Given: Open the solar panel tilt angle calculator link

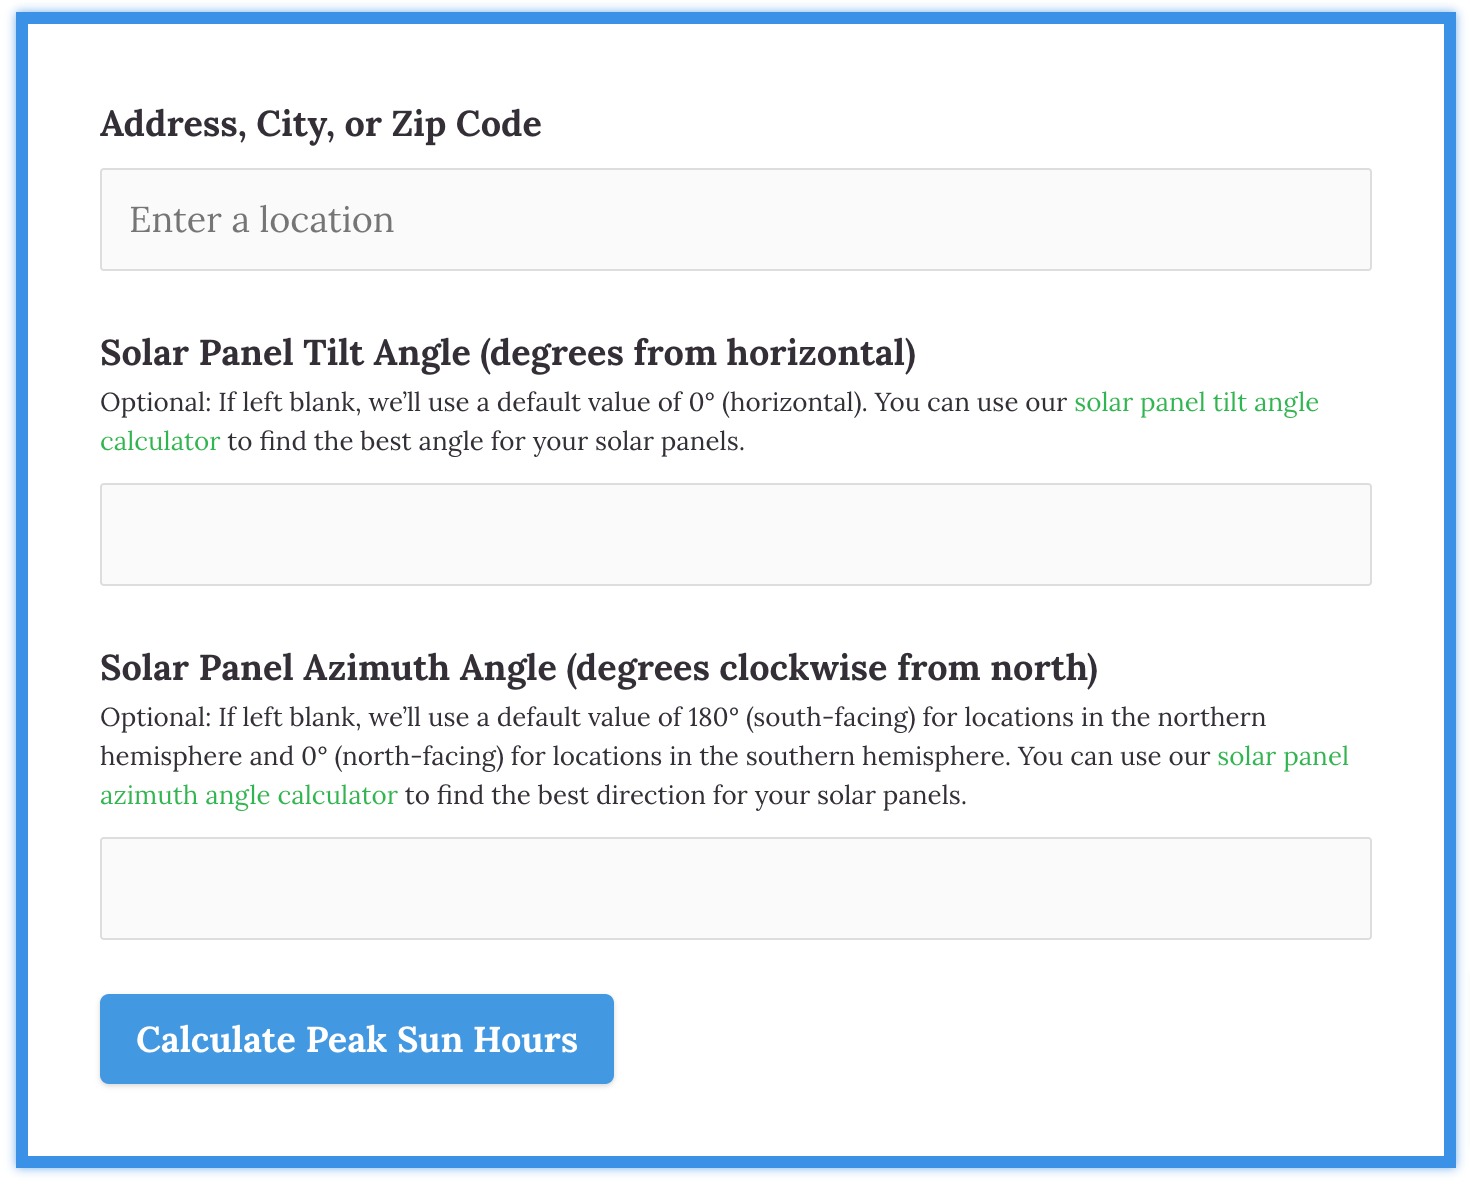Looking at the screenshot, I should [x=1196, y=403].
